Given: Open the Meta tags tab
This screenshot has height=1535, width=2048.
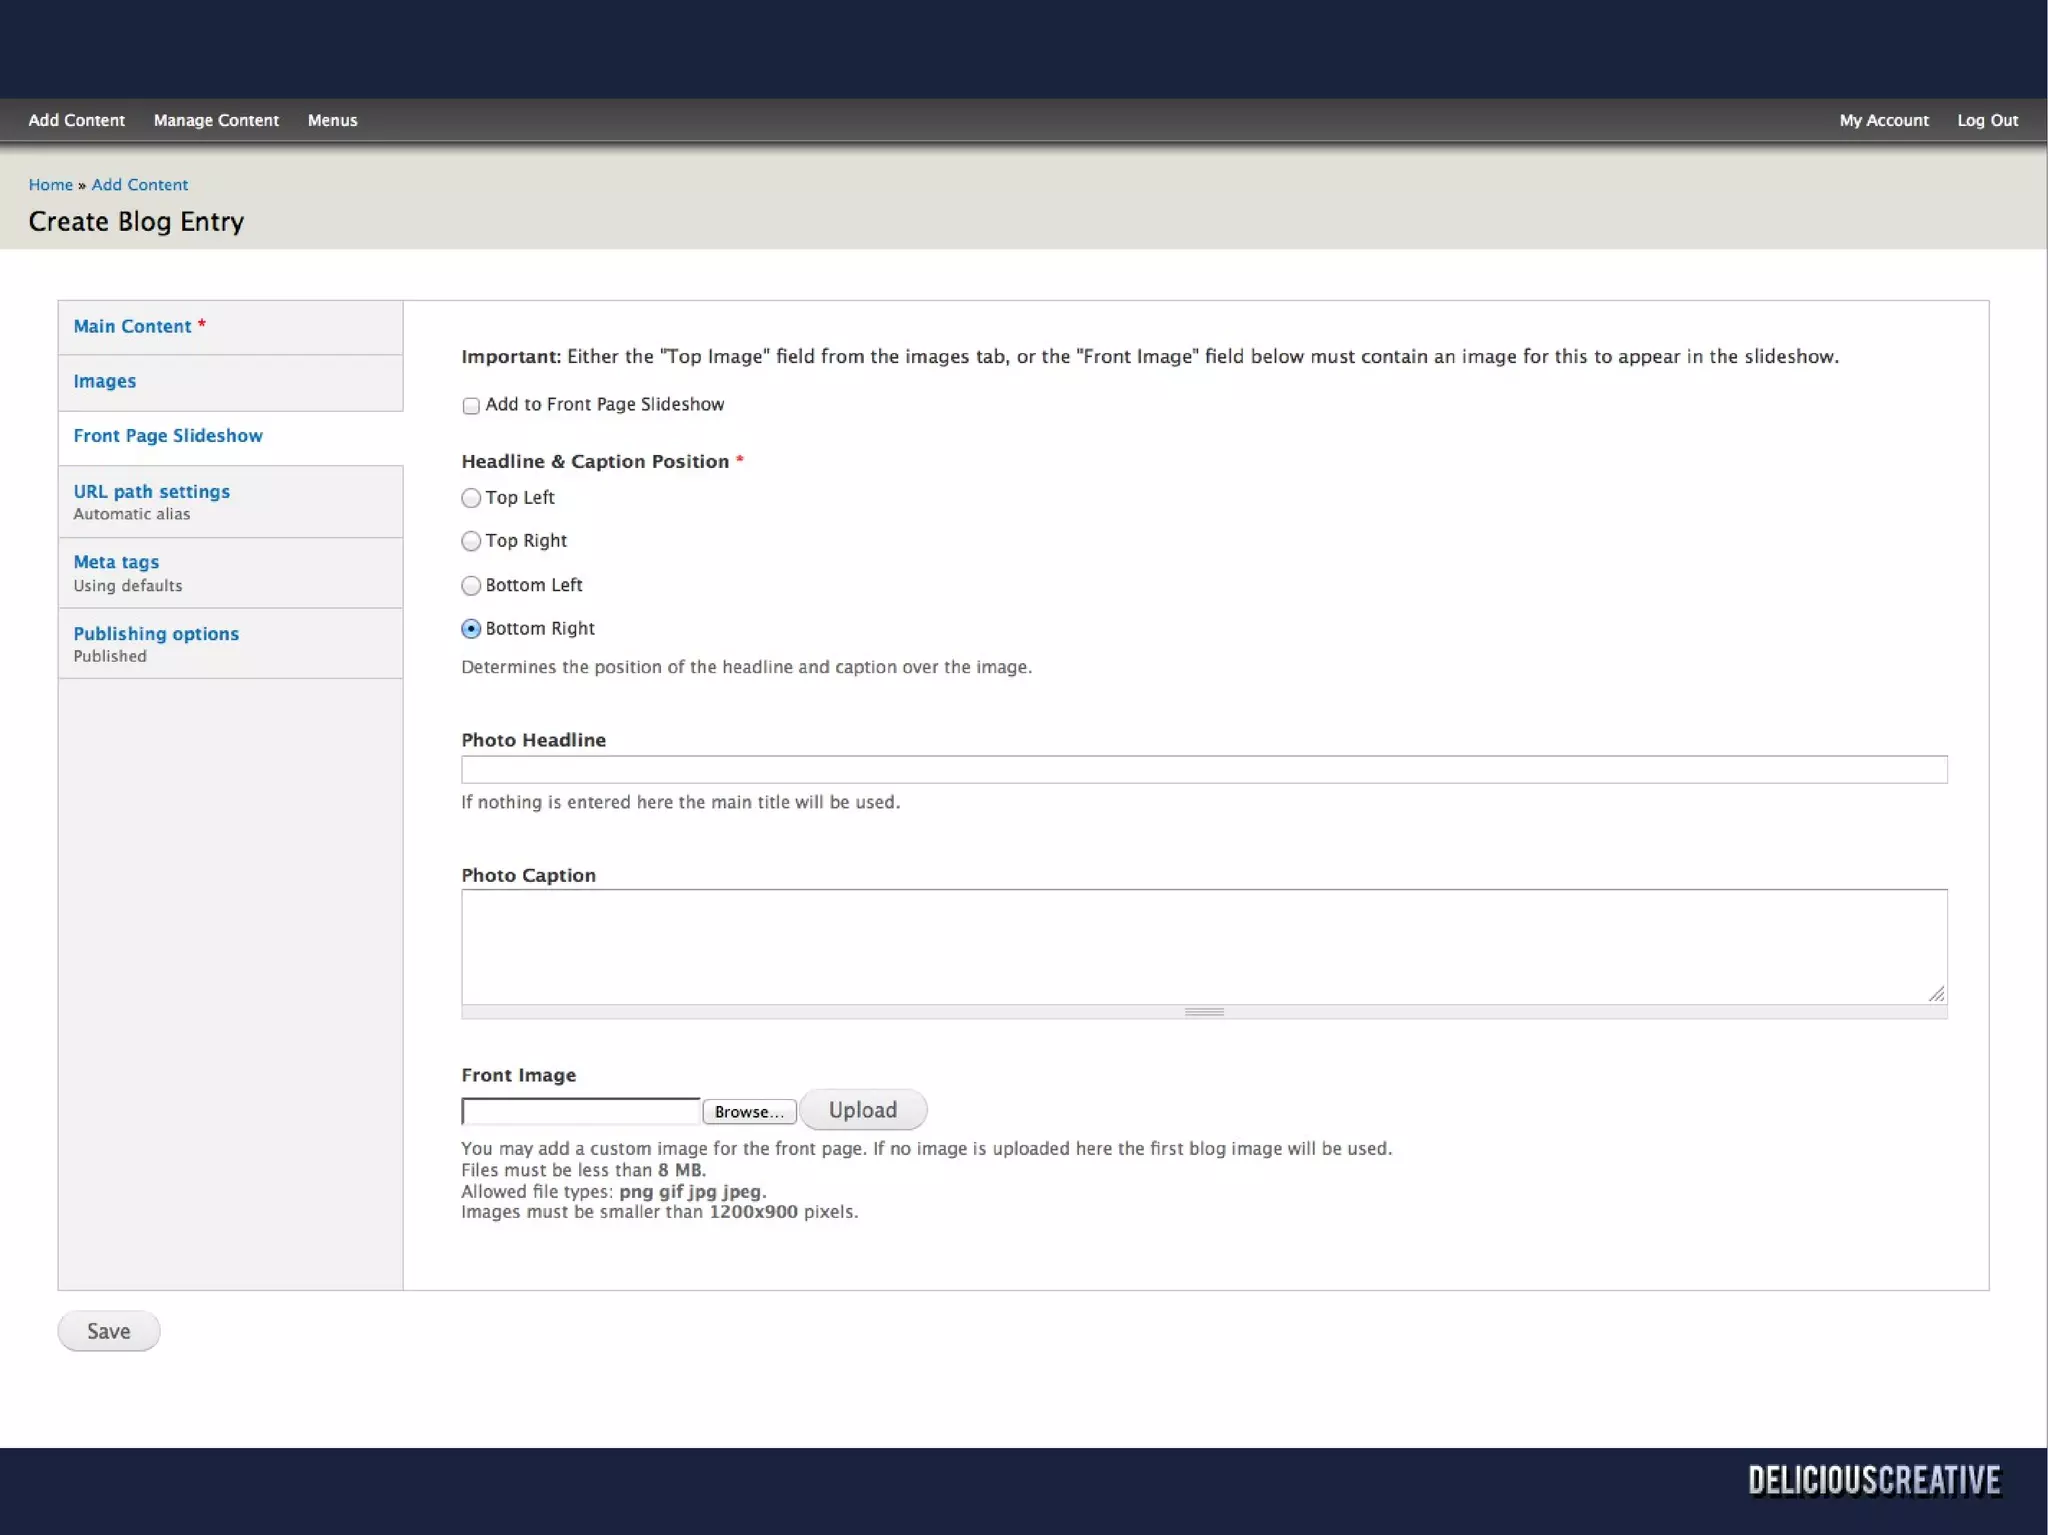Looking at the screenshot, I should pos(116,562).
